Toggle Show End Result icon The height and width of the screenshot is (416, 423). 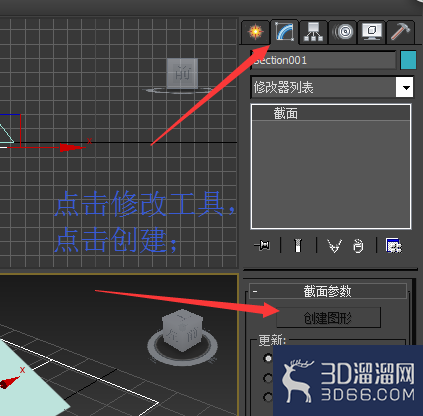click(x=298, y=246)
